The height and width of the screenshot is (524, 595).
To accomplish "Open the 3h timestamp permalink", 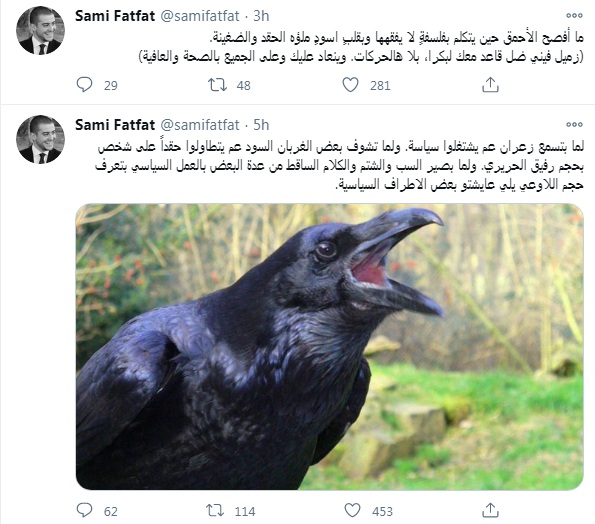I will pos(261,16).
